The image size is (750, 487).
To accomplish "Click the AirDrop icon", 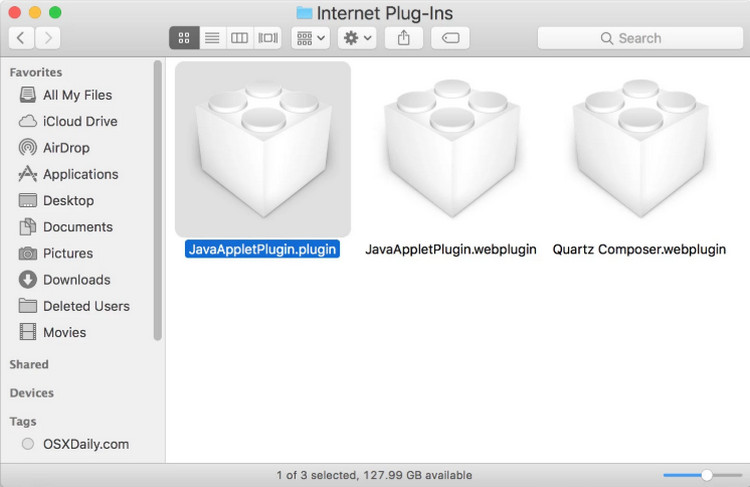I will (28, 147).
